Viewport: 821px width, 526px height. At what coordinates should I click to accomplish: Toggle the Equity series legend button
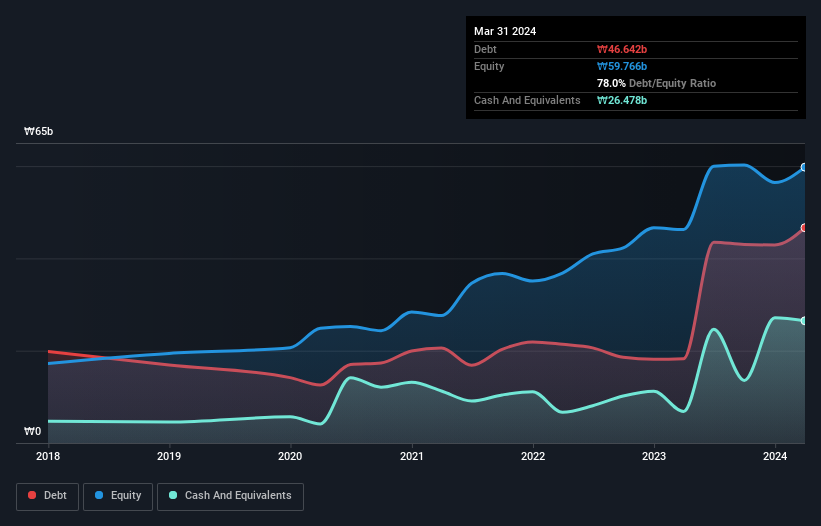coord(118,496)
